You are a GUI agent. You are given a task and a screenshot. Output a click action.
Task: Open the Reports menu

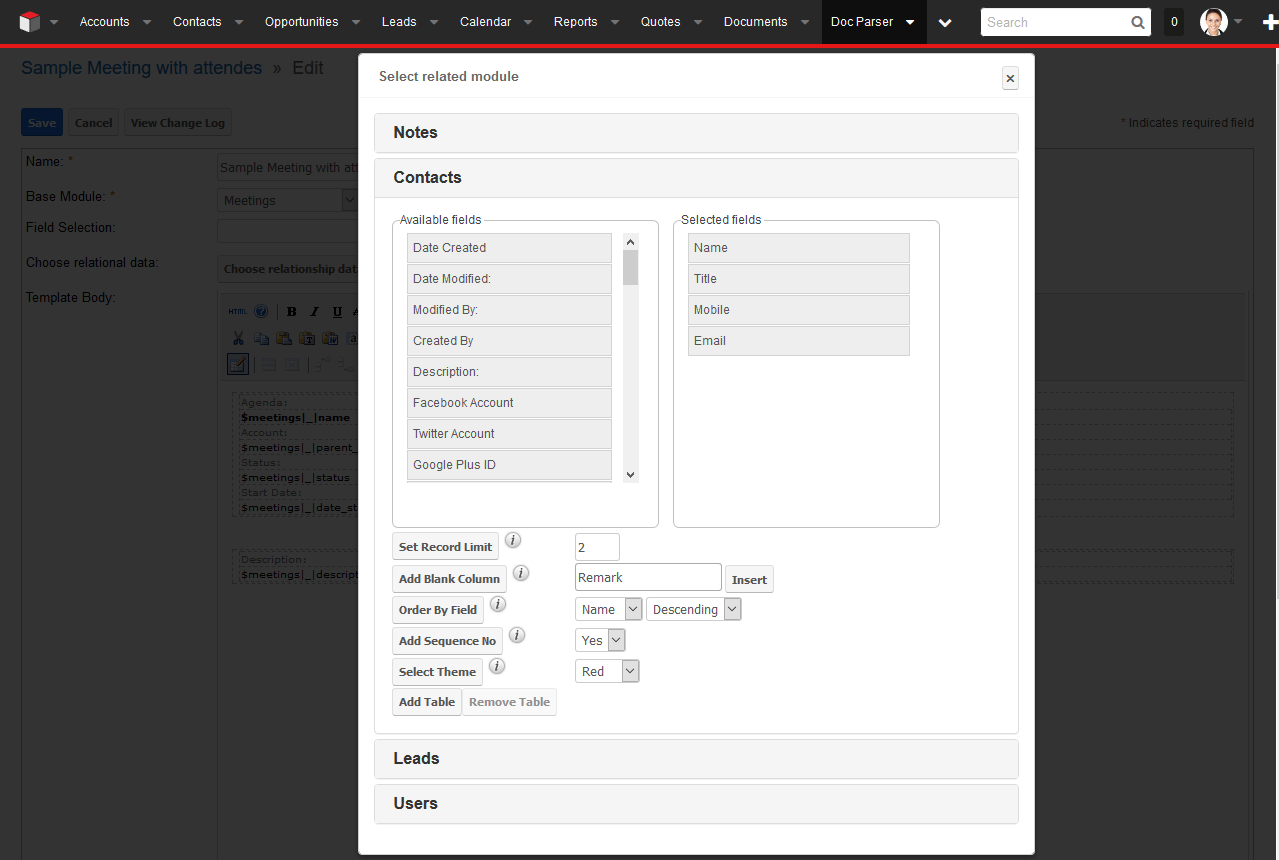click(x=576, y=20)
